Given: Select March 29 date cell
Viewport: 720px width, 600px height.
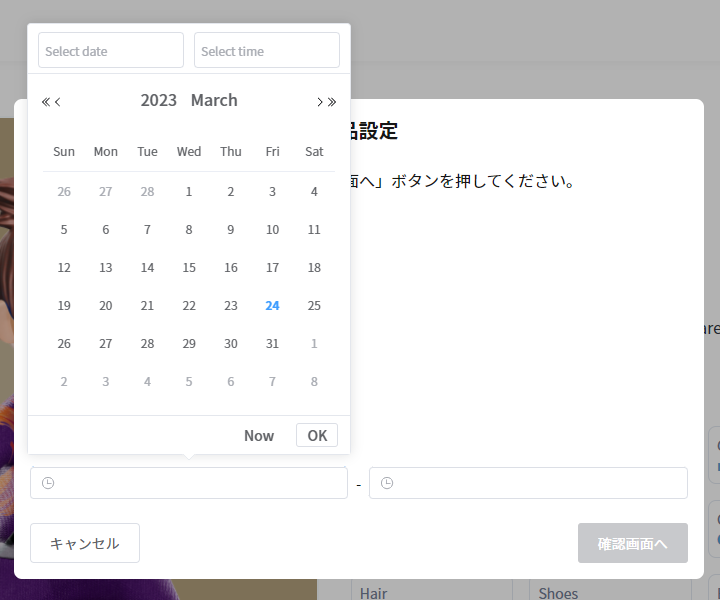Looking at the screenshot, I should (x=189, y=343).
